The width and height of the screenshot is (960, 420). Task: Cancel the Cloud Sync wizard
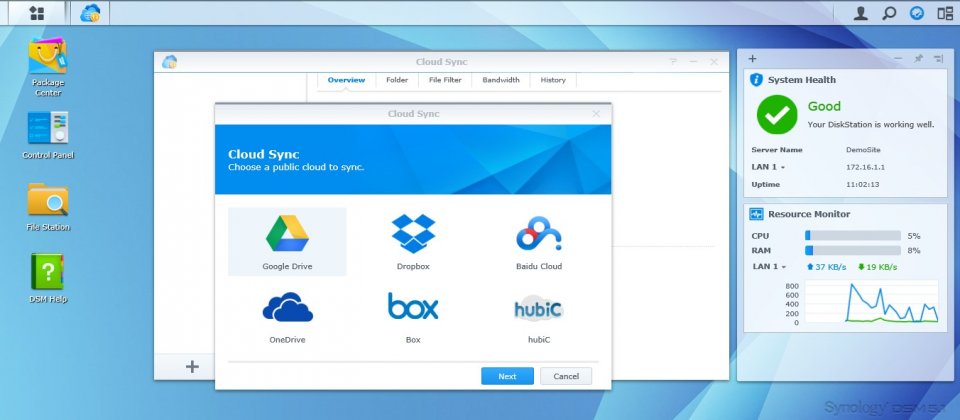(x=566, y=377)
